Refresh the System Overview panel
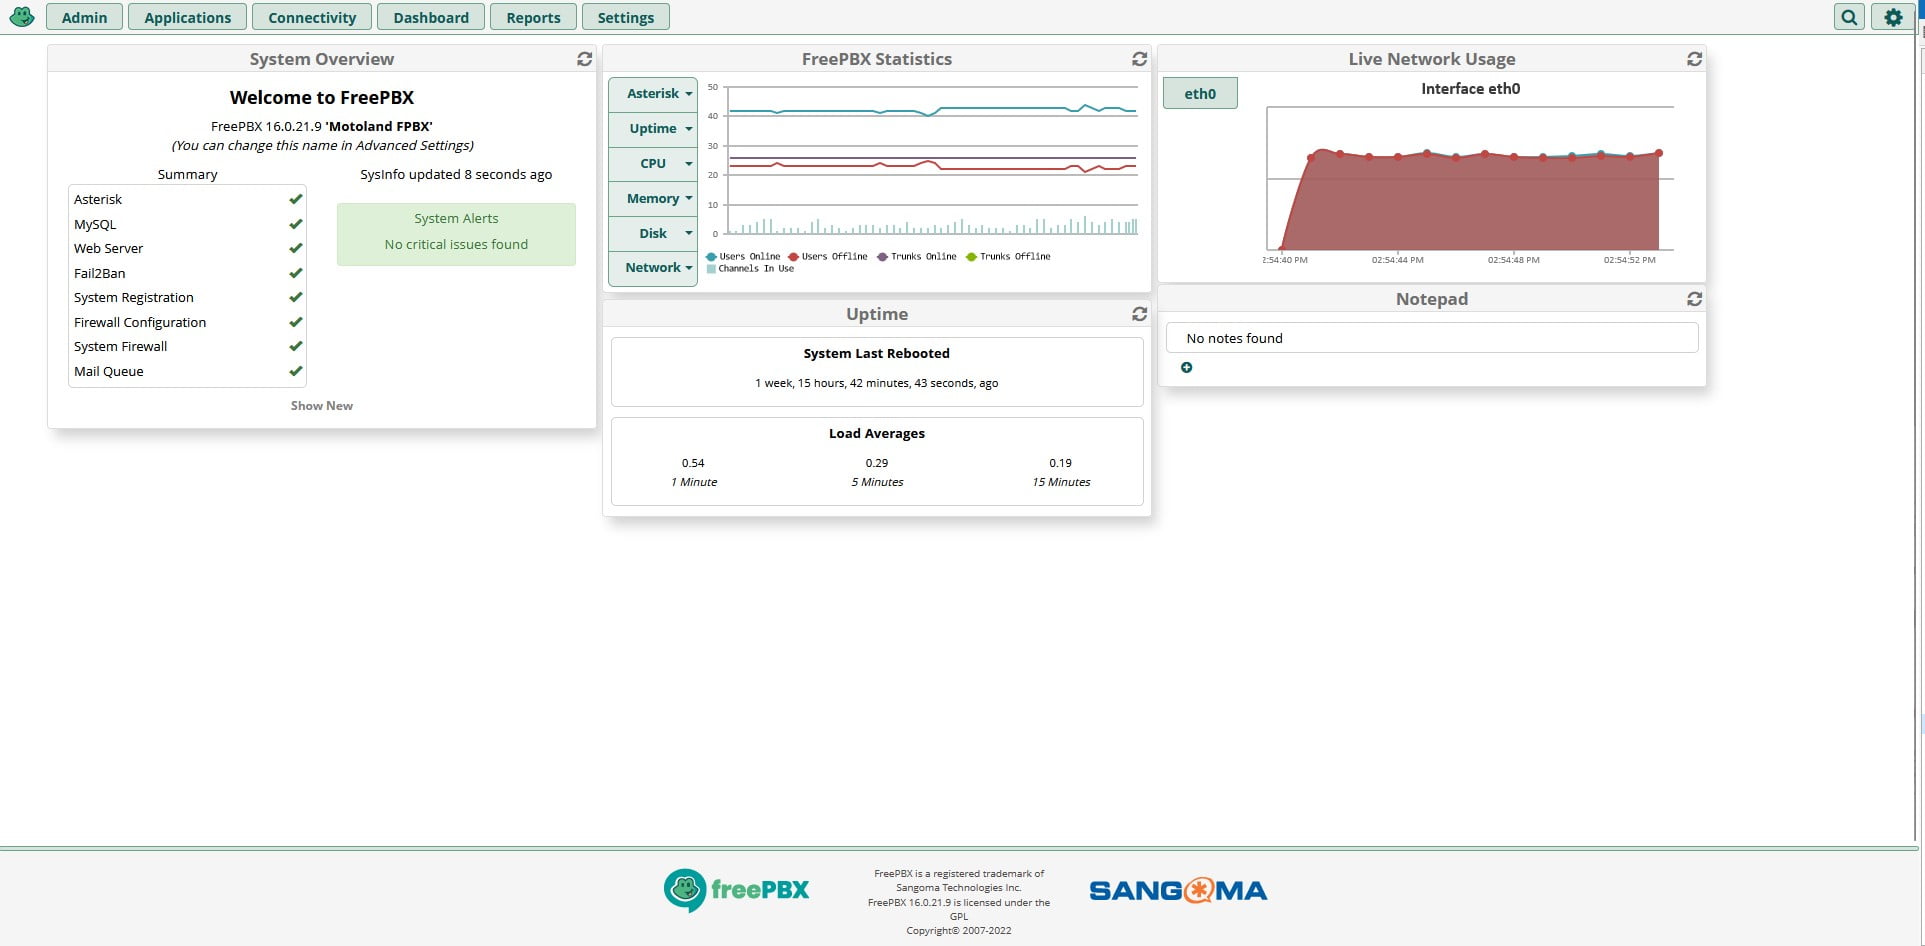 585,59
